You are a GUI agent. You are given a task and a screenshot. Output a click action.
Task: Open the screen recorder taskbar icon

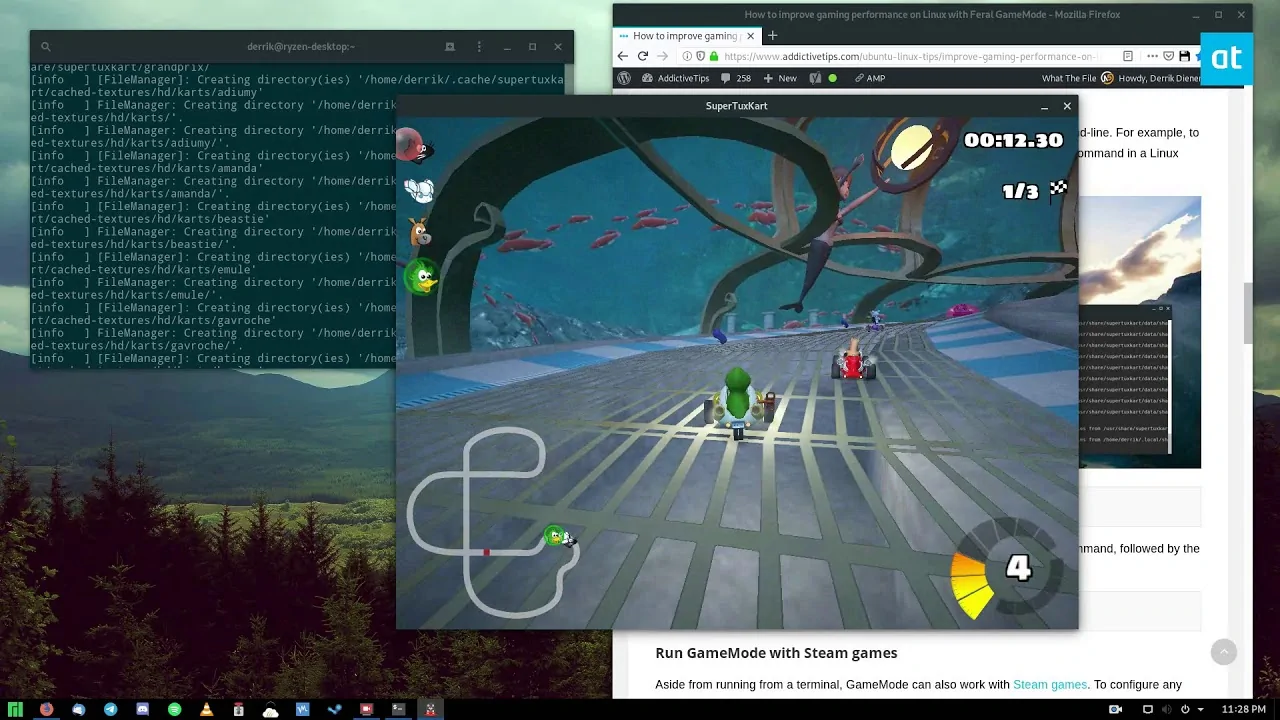pos(367,709)
